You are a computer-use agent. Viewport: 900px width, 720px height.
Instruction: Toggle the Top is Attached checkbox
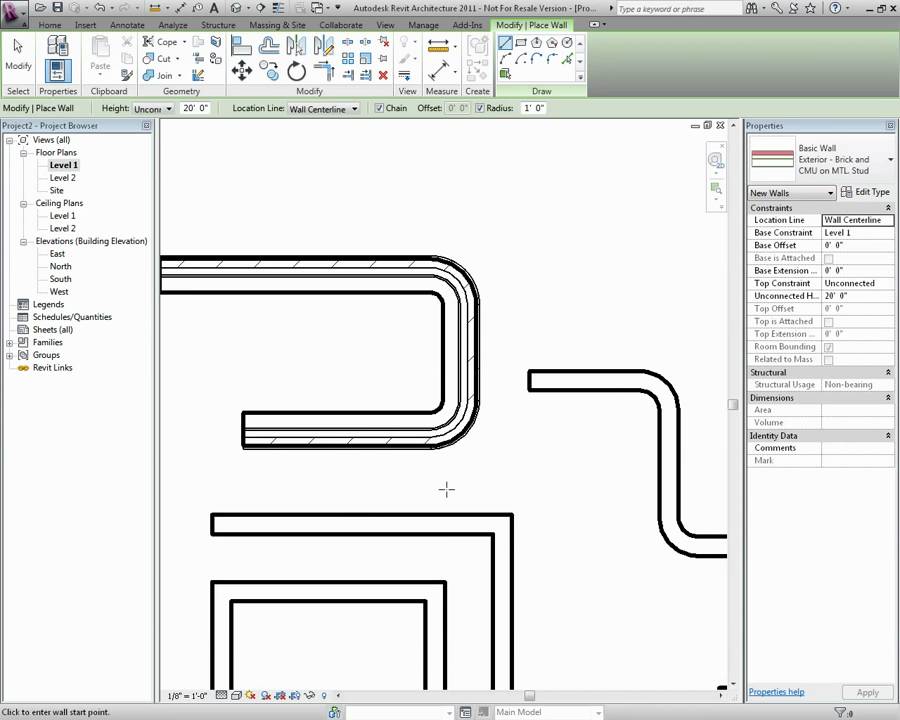(x=828, y=322)
